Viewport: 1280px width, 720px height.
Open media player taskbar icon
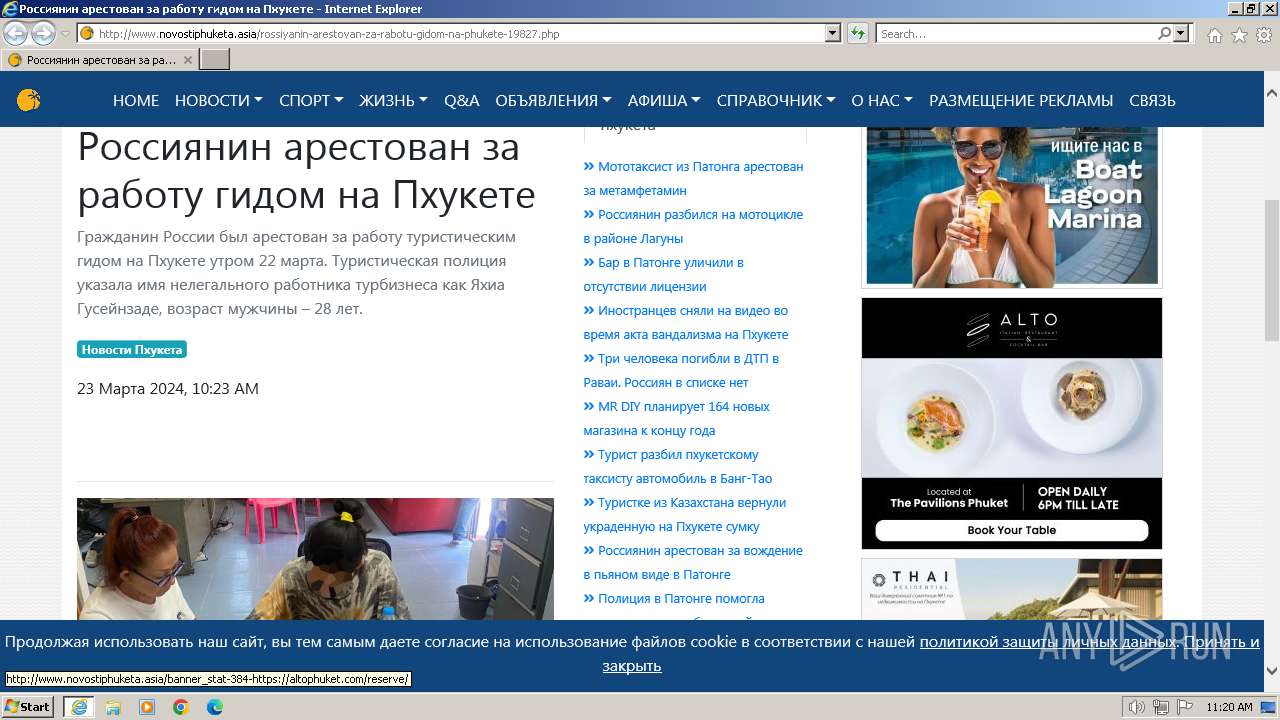coord(147,707)
